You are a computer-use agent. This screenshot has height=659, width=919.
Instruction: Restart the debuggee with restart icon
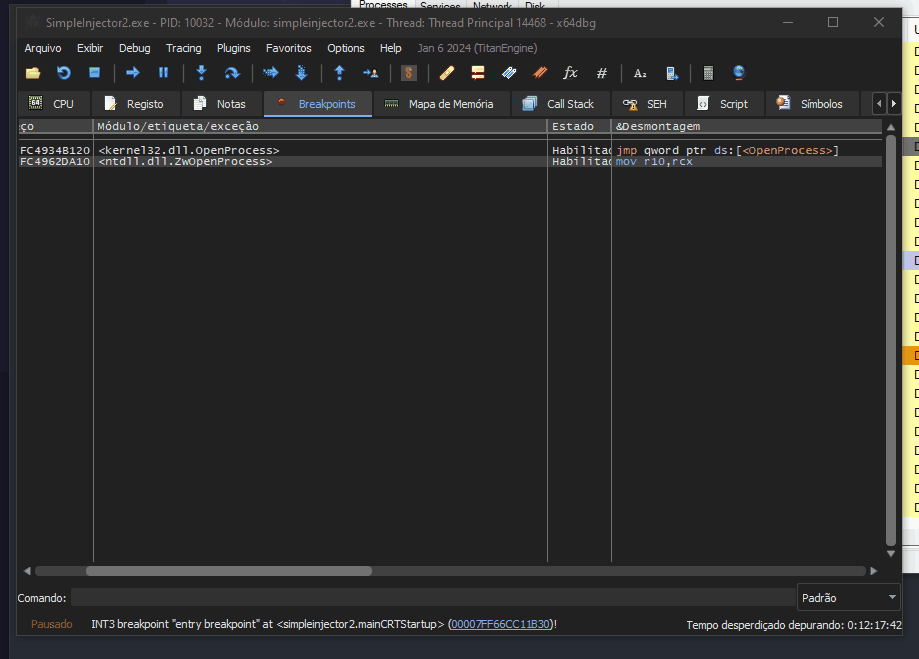click(x=64, y=73)
